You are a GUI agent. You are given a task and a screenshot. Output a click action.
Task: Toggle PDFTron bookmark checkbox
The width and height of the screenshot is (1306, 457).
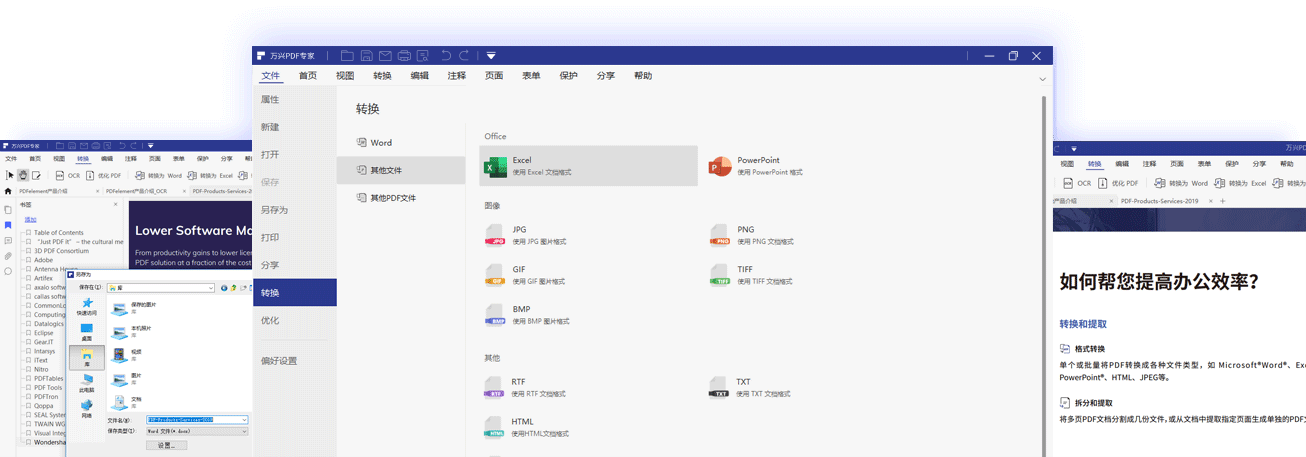click(29, 397)
